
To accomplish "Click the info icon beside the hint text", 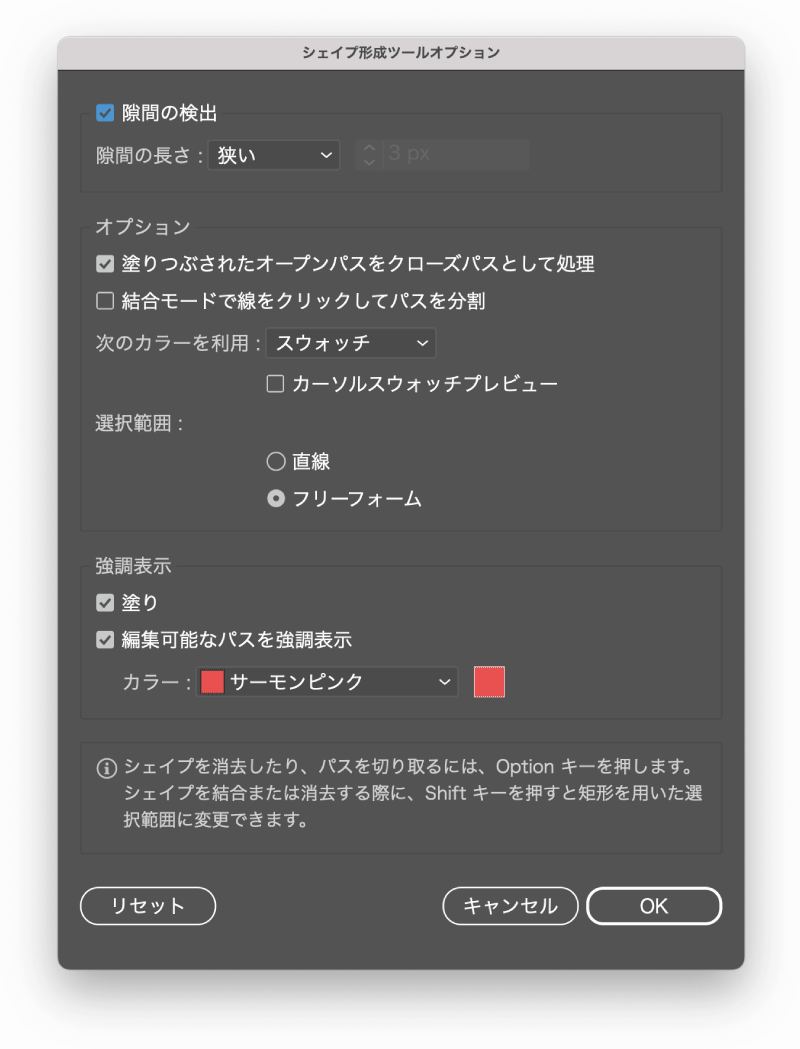I will pyautogui.click(x=106, y=768).
